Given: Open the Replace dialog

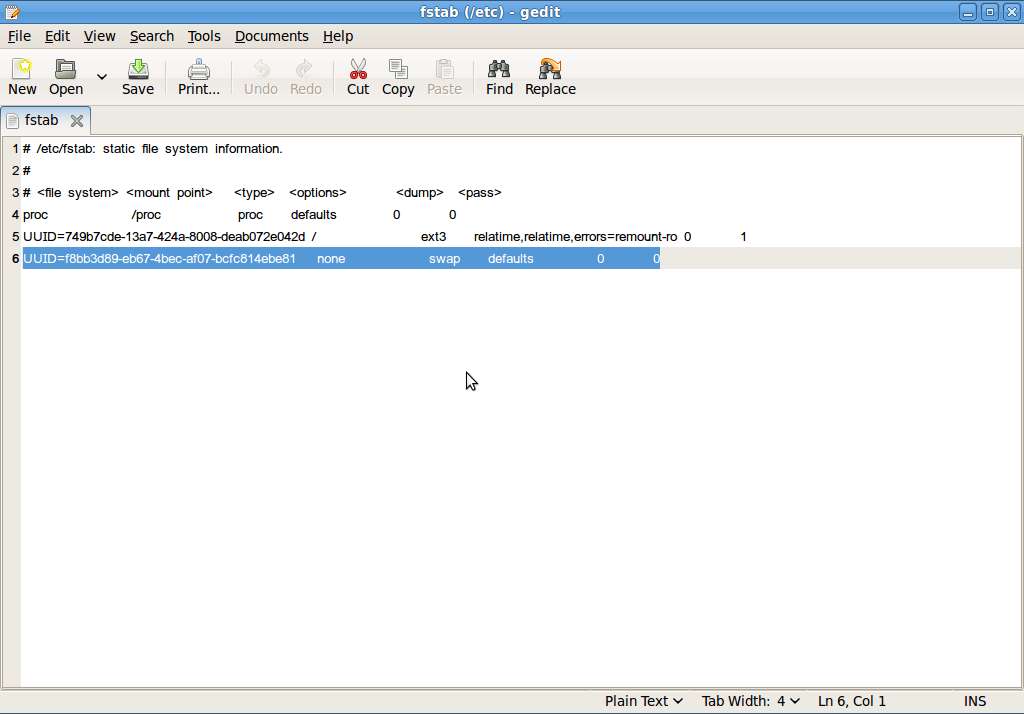Looking at the screenshot, I should [x=550, y=76].
